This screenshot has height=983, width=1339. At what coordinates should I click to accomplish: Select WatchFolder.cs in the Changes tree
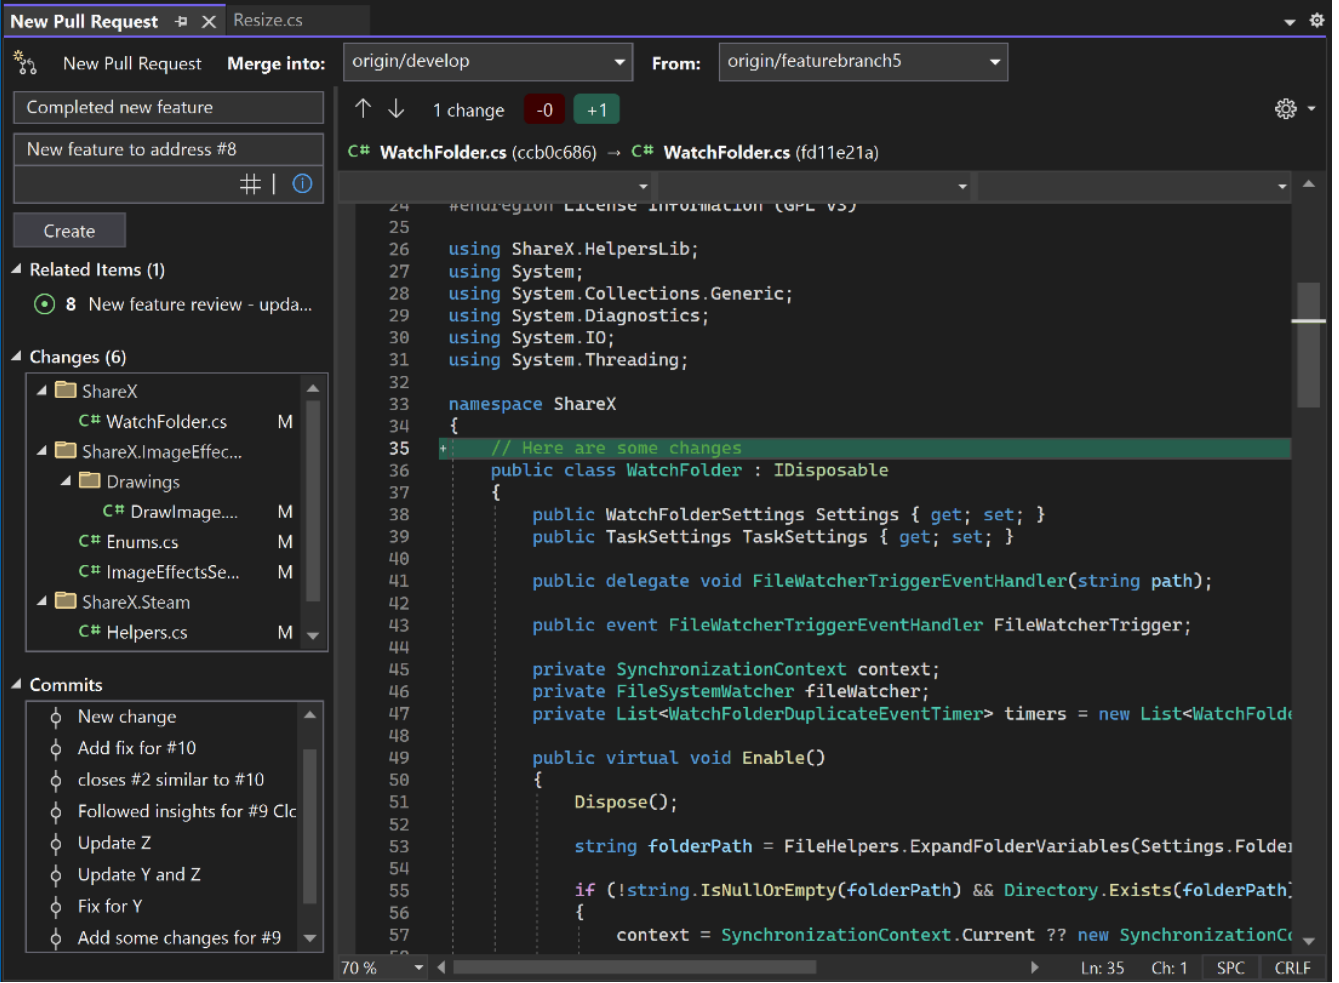166,422
